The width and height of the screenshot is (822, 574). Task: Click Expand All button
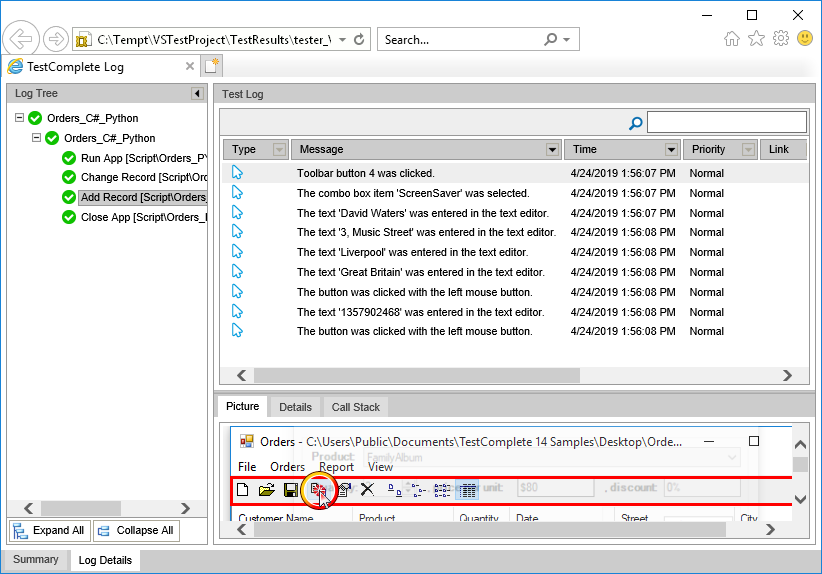click(50, 530)
